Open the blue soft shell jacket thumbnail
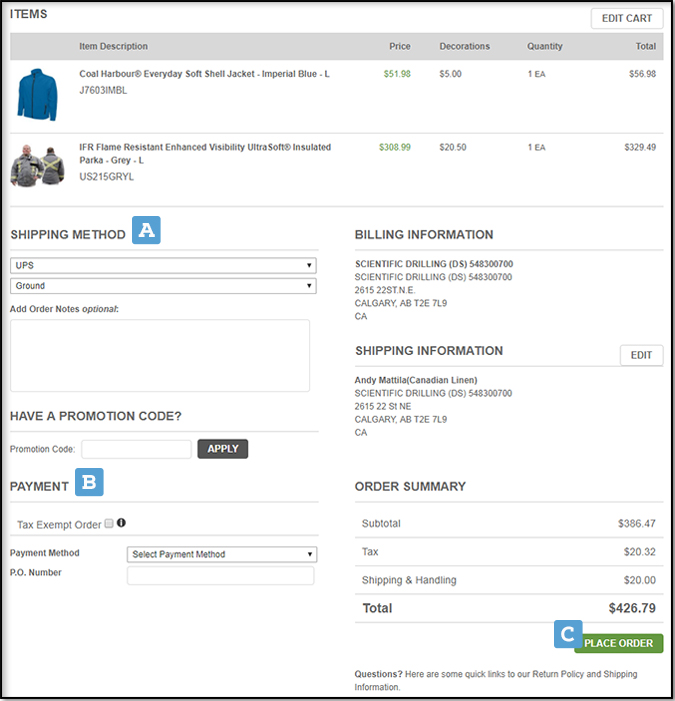Screen dimensions: 675x701 pos(38,93)
